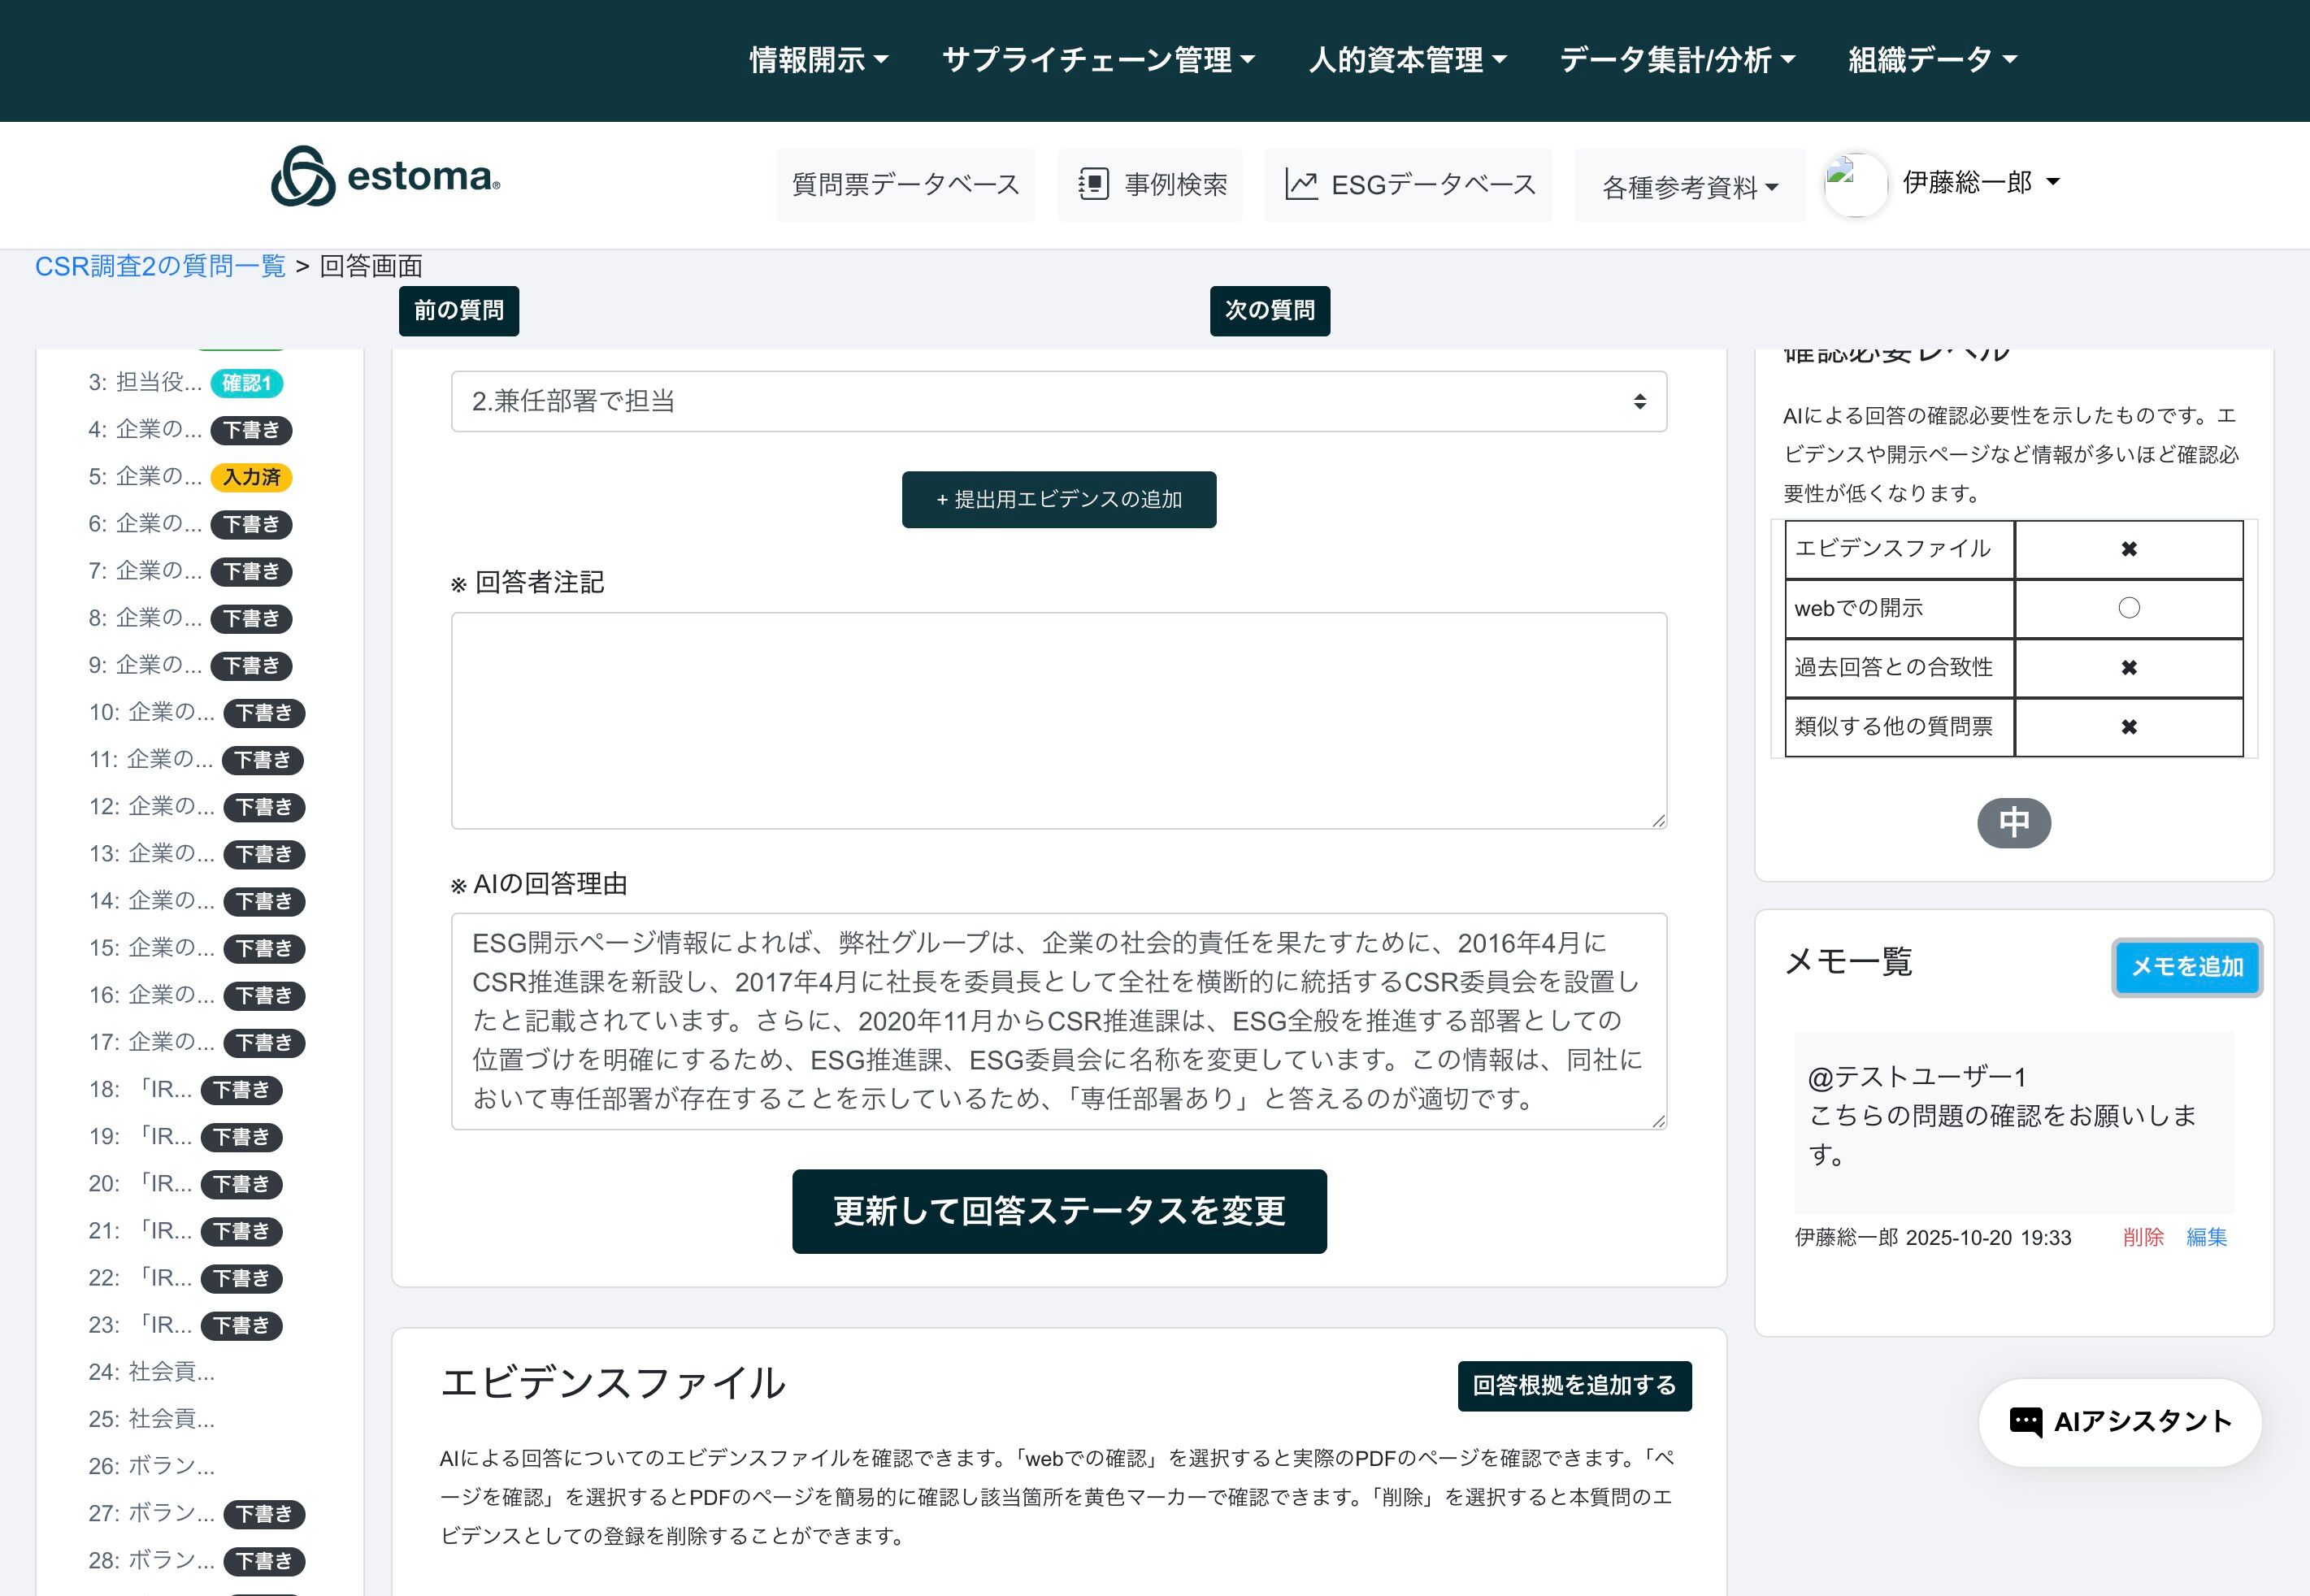Viewport: 2310px width, 1596px height.
Task: Click the user avatar image
Action: click(x=1854, y=184)
